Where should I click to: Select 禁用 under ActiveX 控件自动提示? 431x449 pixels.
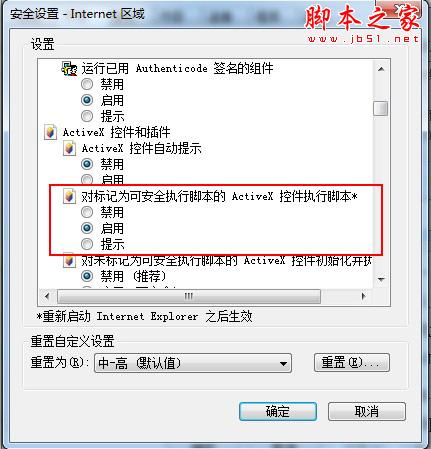(x=87, y=164)
